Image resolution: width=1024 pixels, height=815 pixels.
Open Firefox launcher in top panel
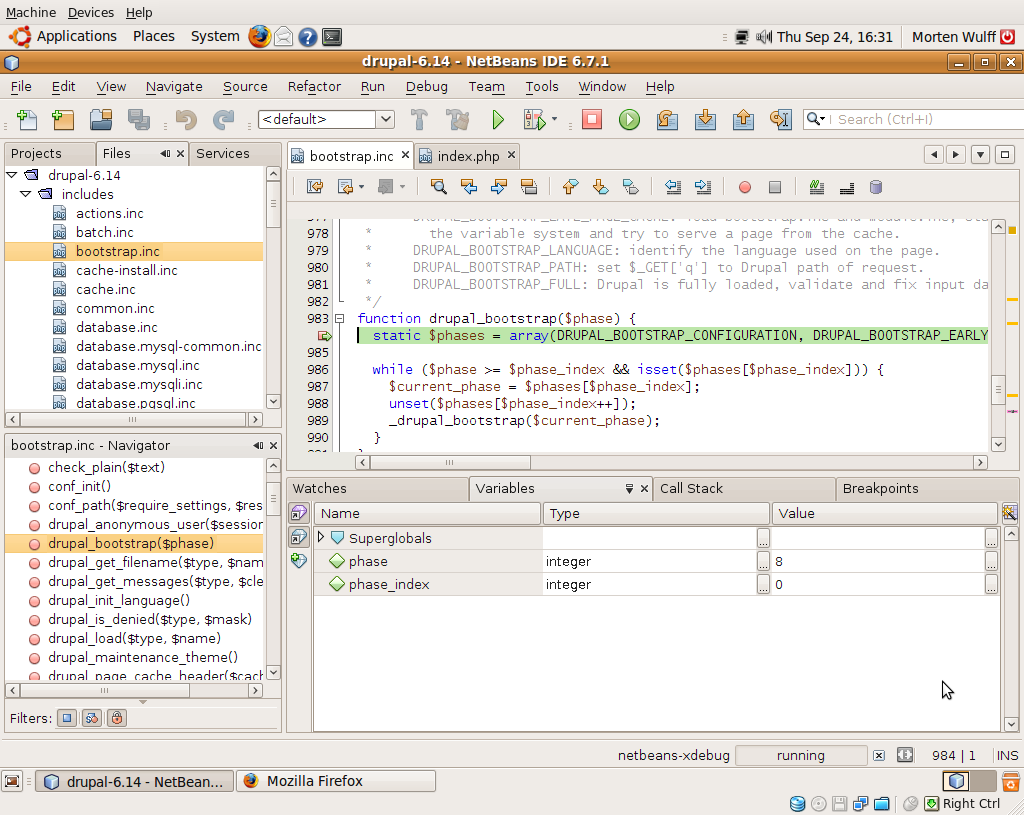(259, 37)
